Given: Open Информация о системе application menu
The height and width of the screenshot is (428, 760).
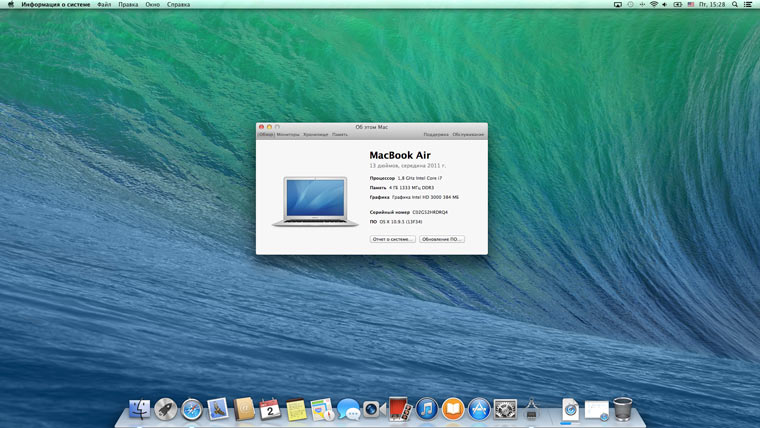Looking at the screenshot, I should coord(56,4).
